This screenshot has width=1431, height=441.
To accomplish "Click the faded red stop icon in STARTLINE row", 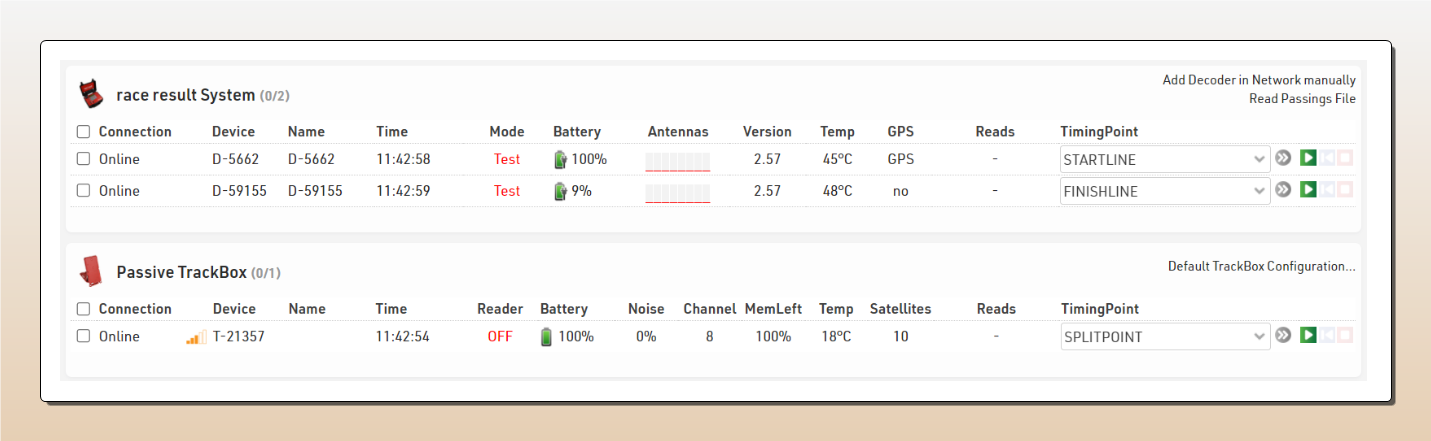I will [x=1345, y=158].
